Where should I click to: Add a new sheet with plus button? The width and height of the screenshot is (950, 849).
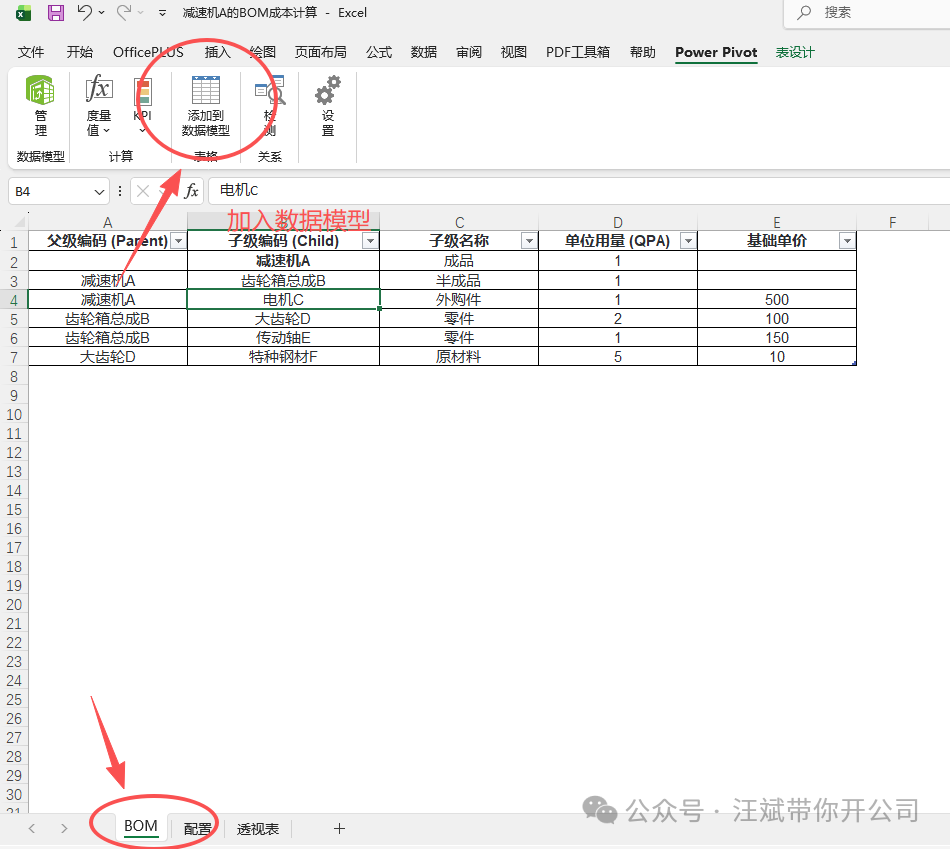pyautogui.click(x=339, y=829)
